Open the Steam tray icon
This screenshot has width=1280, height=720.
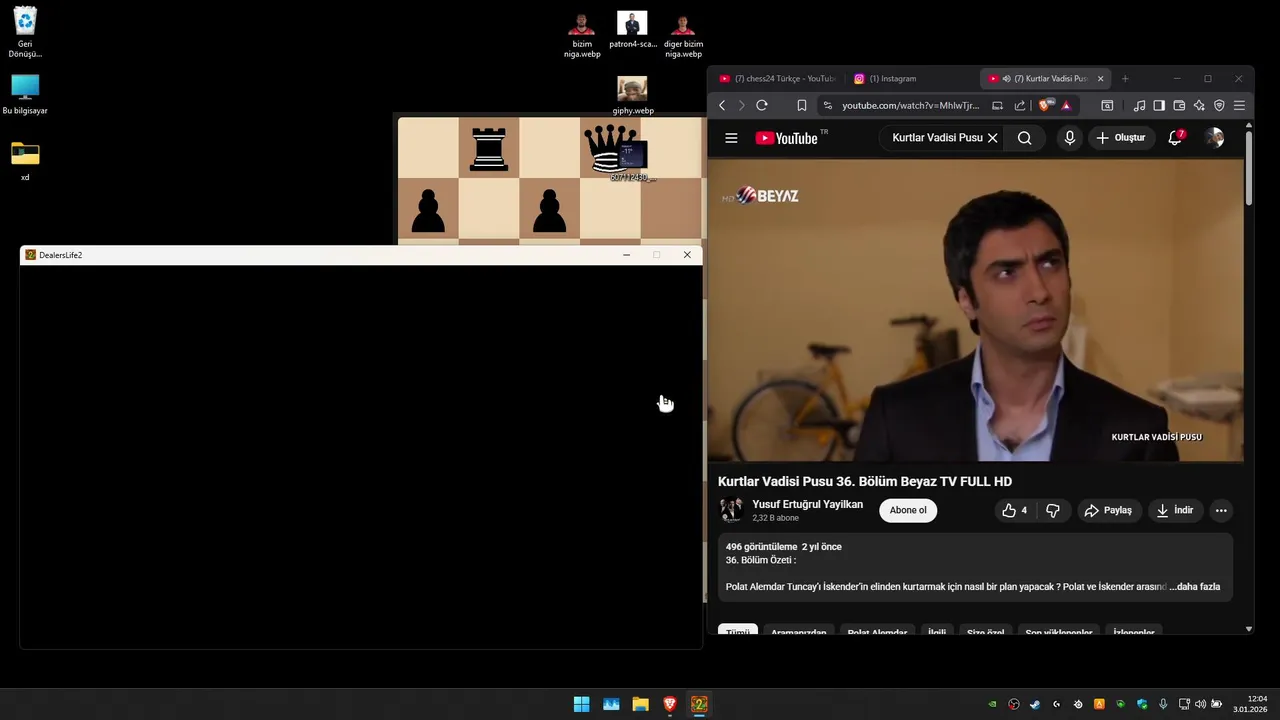[x=1035, y=704]
